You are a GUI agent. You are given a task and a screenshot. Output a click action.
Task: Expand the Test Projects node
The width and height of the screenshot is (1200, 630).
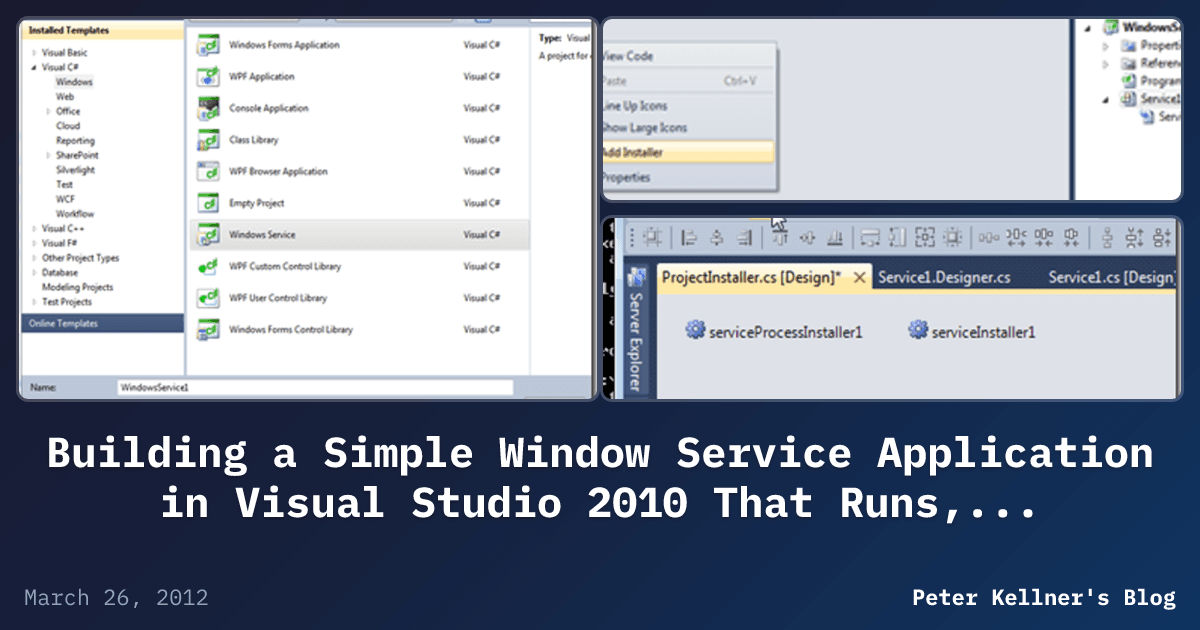[x=34, y=302]
